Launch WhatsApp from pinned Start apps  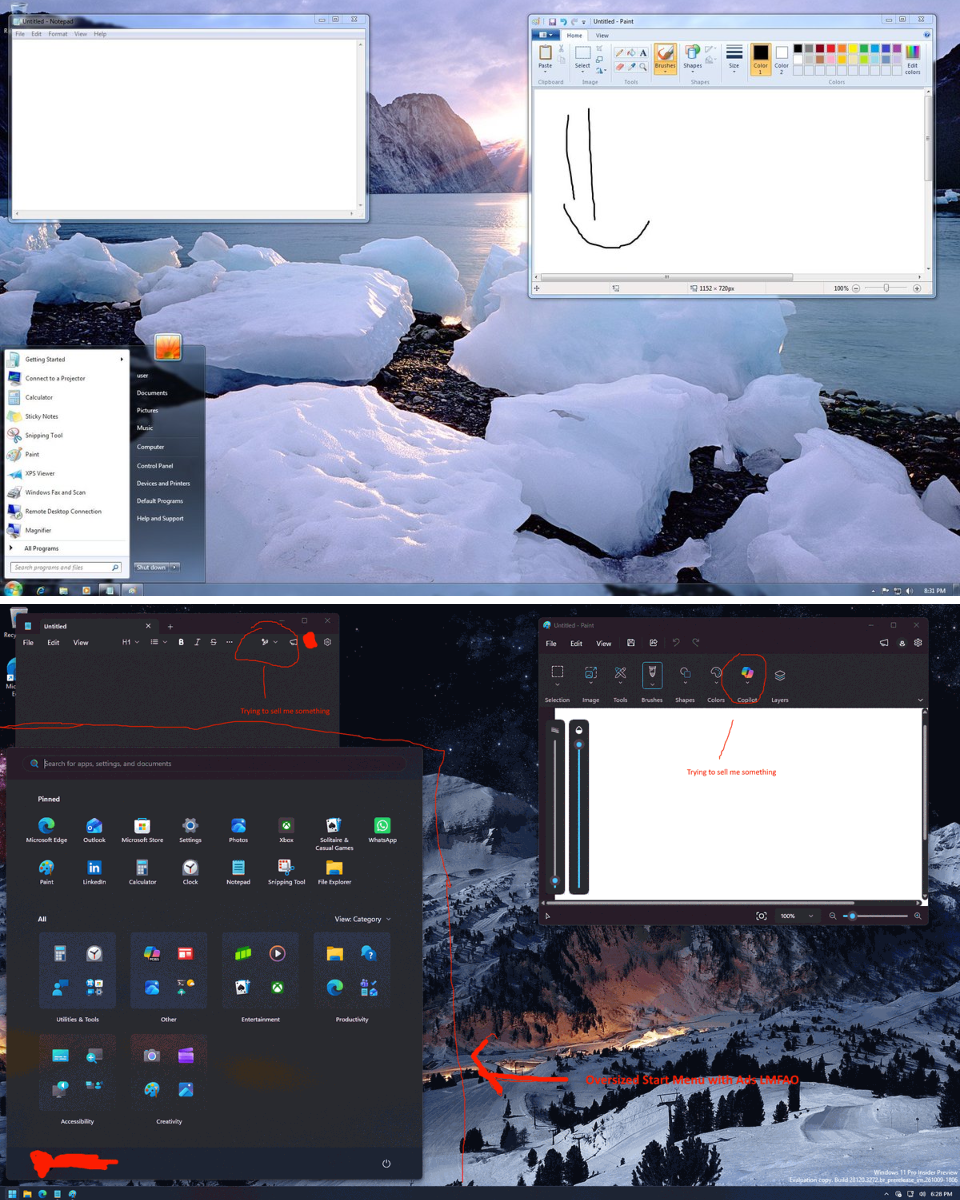pos(382,831)
